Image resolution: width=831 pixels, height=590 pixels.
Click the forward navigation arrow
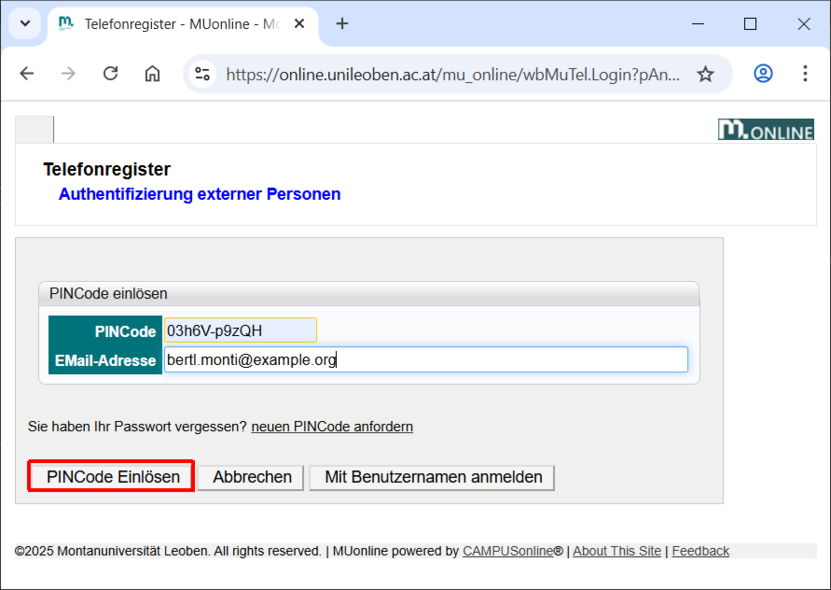(67, 73)
